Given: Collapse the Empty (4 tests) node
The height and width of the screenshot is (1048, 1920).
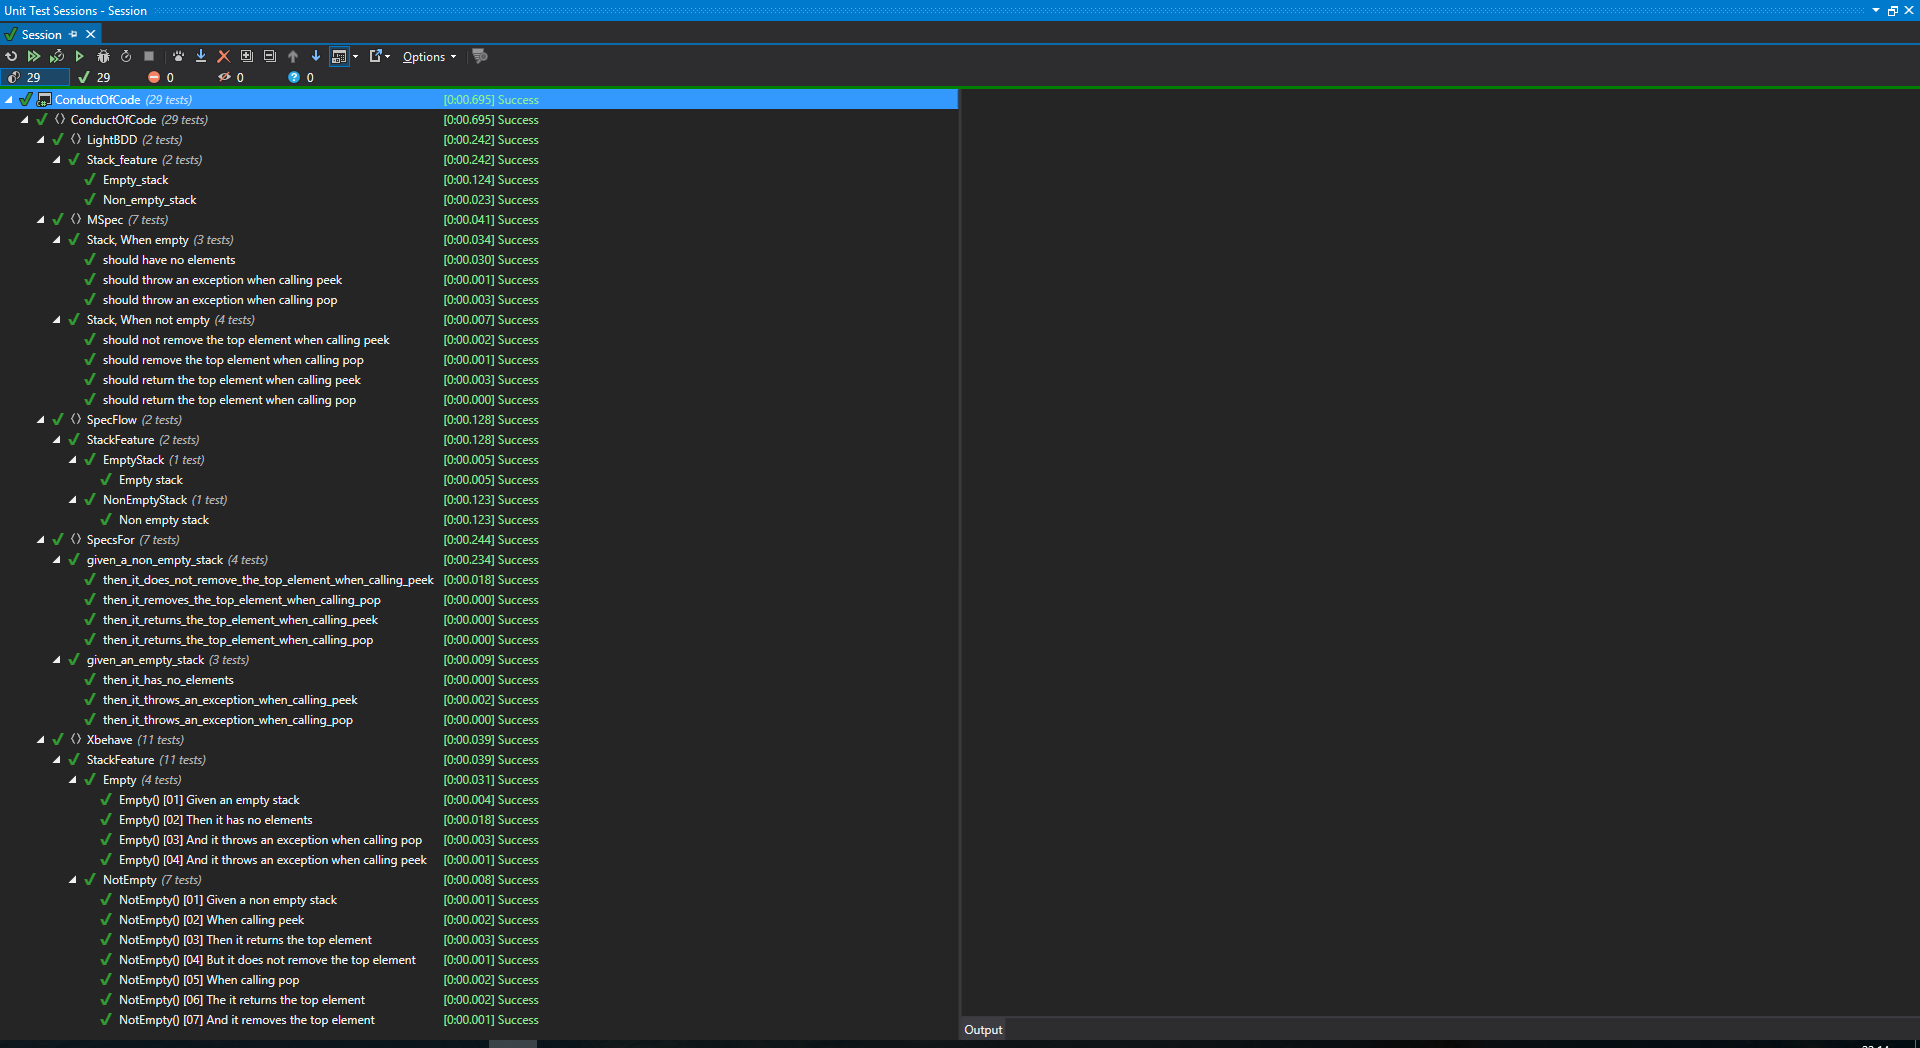Looking at the screenshot, I should click(73, 780).
